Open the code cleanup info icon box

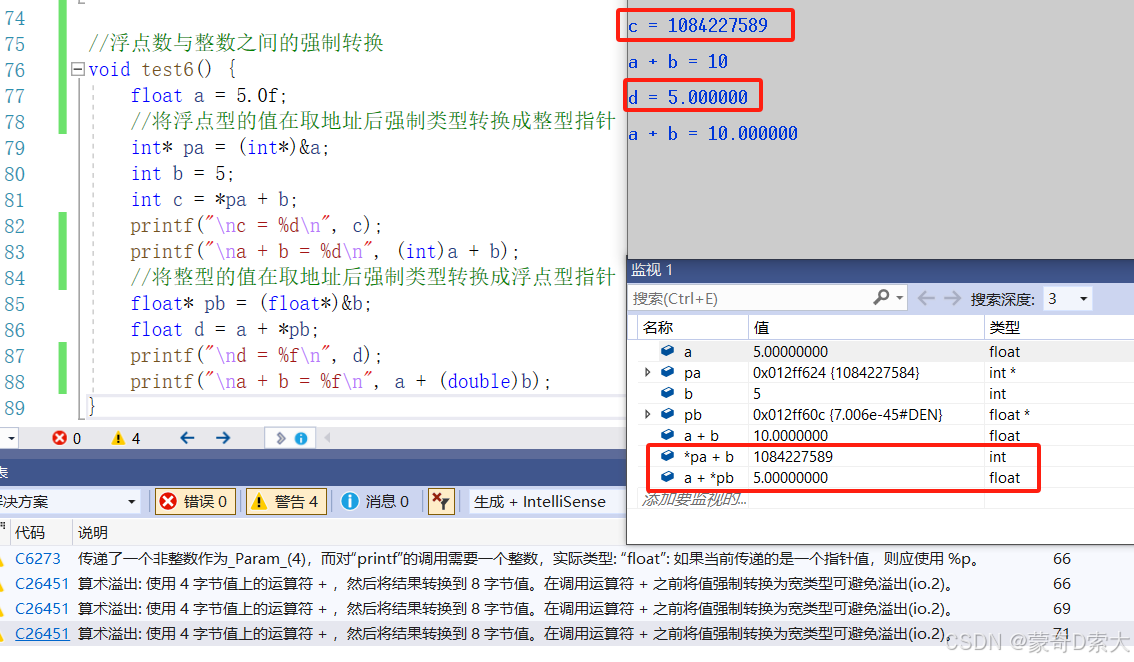click(291, 438)
